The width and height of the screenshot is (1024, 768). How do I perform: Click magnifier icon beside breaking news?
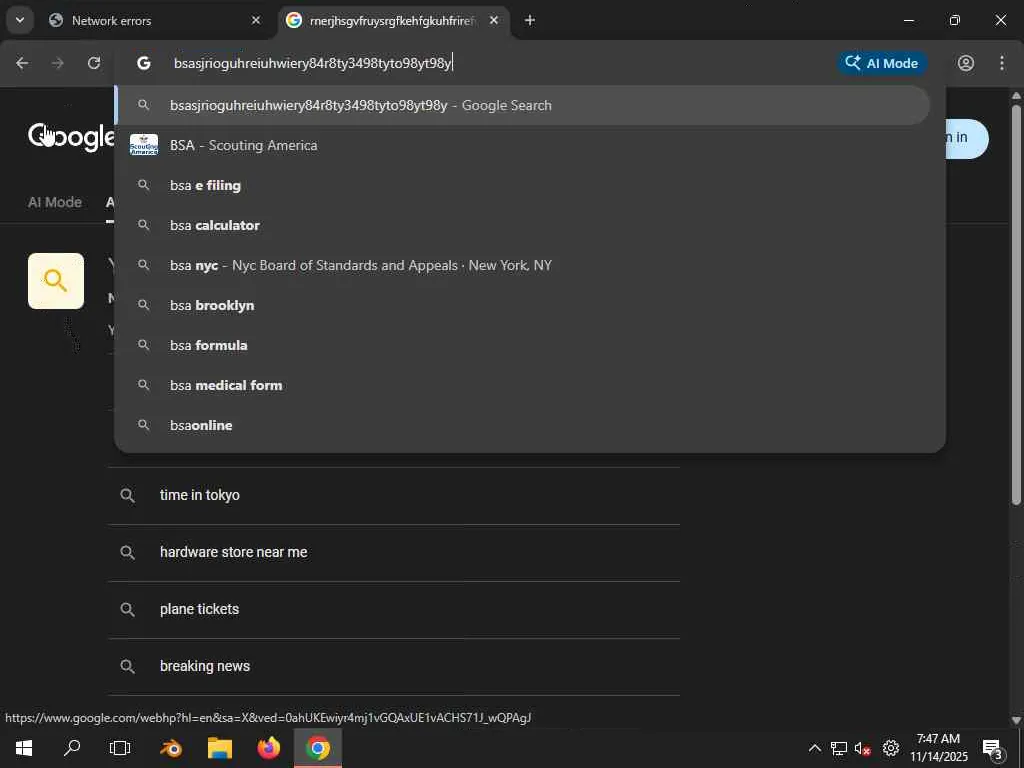tap(128, 666)
